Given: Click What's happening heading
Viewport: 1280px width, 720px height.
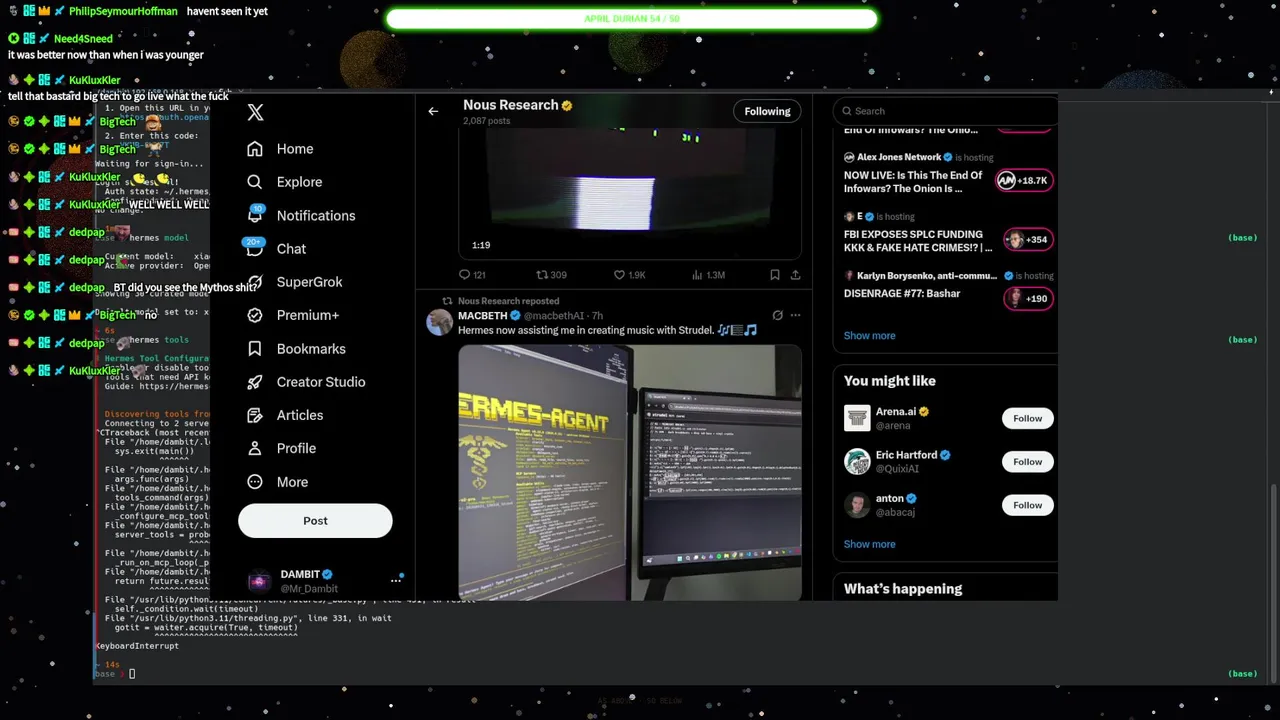Looking at the screenshot, I should click(x=903, y=589).
